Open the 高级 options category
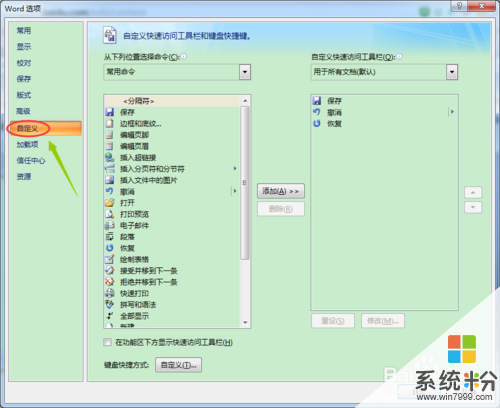This screenshot has height=408, width=500. click(24, 111)
